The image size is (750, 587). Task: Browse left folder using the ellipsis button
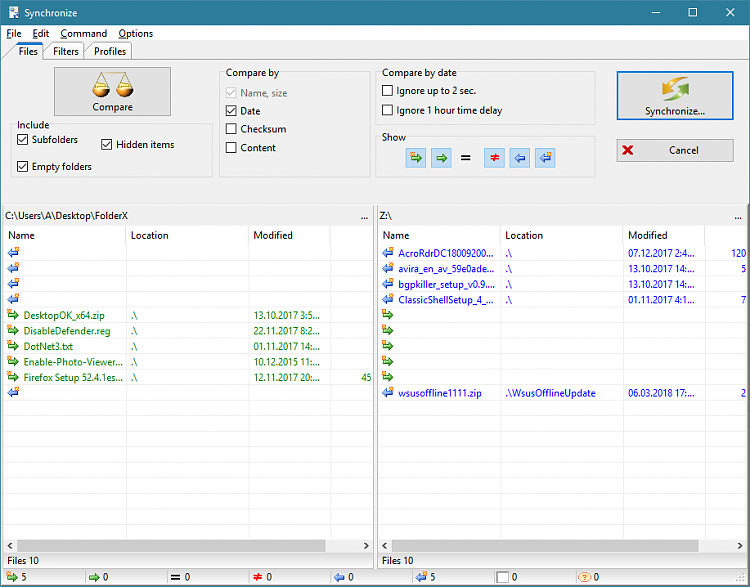coord(364,216)
